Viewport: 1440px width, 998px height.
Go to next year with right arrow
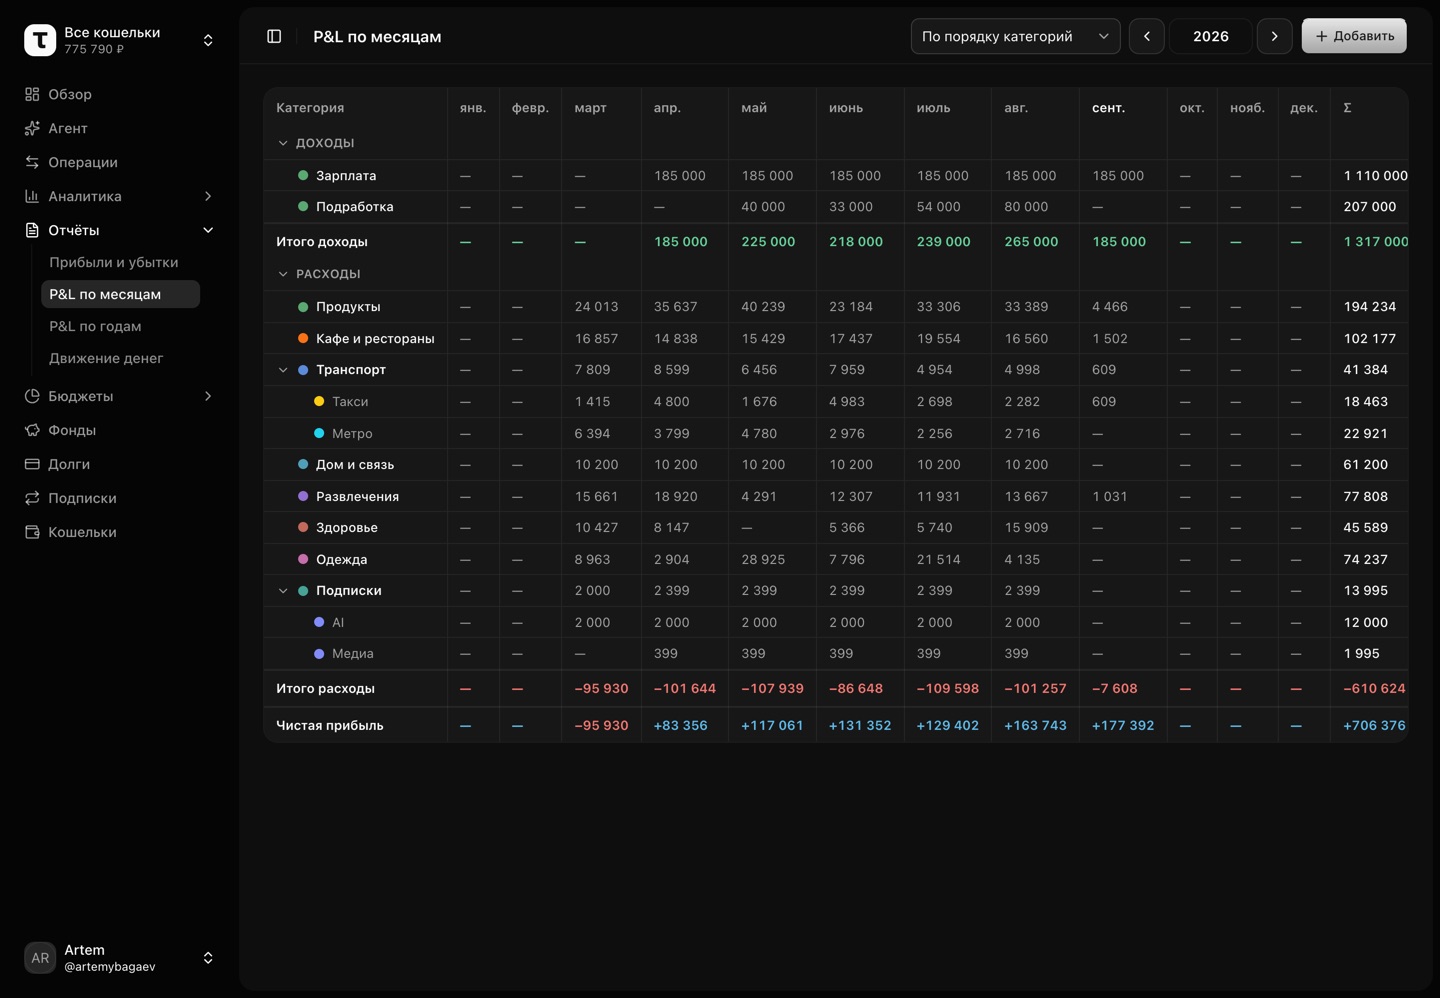[1274, 36]
